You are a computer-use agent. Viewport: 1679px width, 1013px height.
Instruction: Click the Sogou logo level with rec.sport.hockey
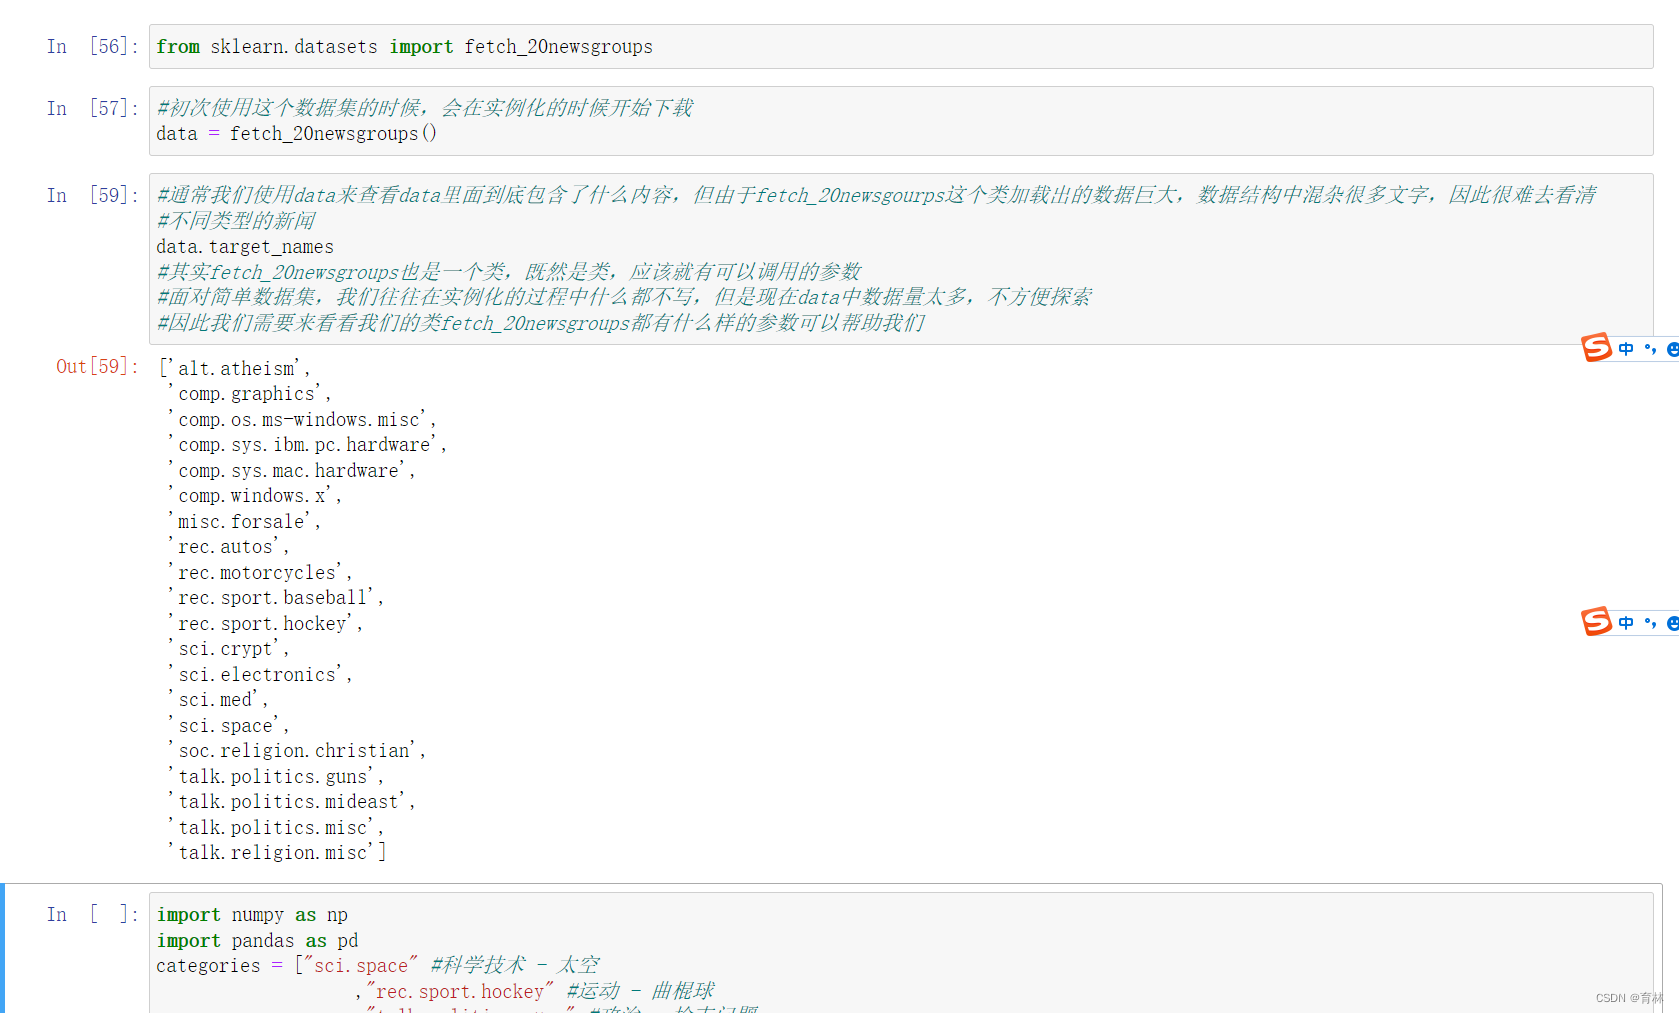click(x=1596, y=621)
